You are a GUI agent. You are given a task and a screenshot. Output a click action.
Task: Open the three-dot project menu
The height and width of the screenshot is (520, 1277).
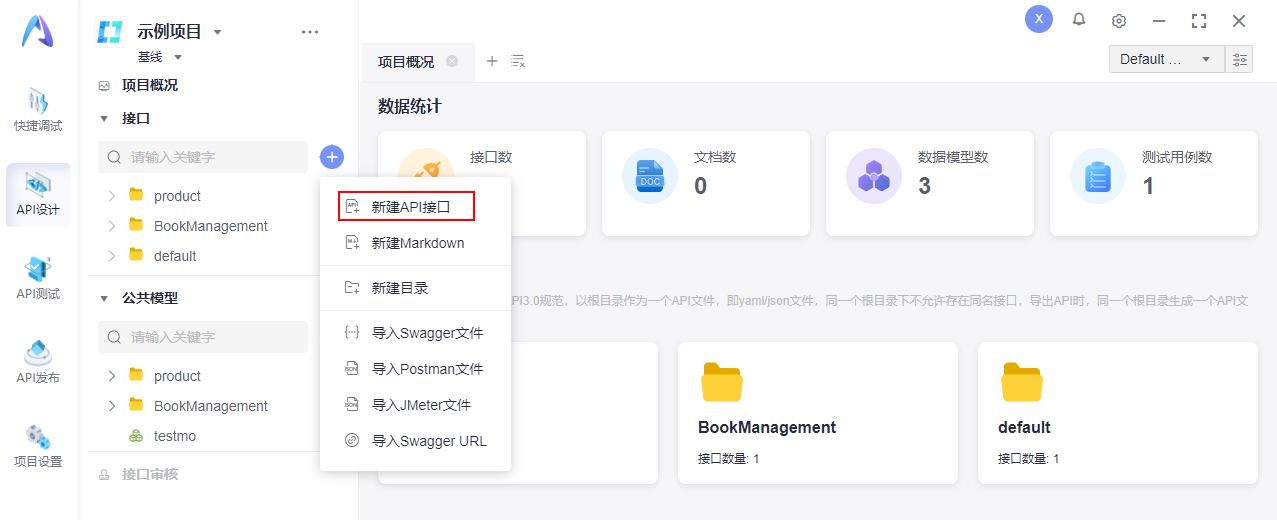tap(310, 32)
